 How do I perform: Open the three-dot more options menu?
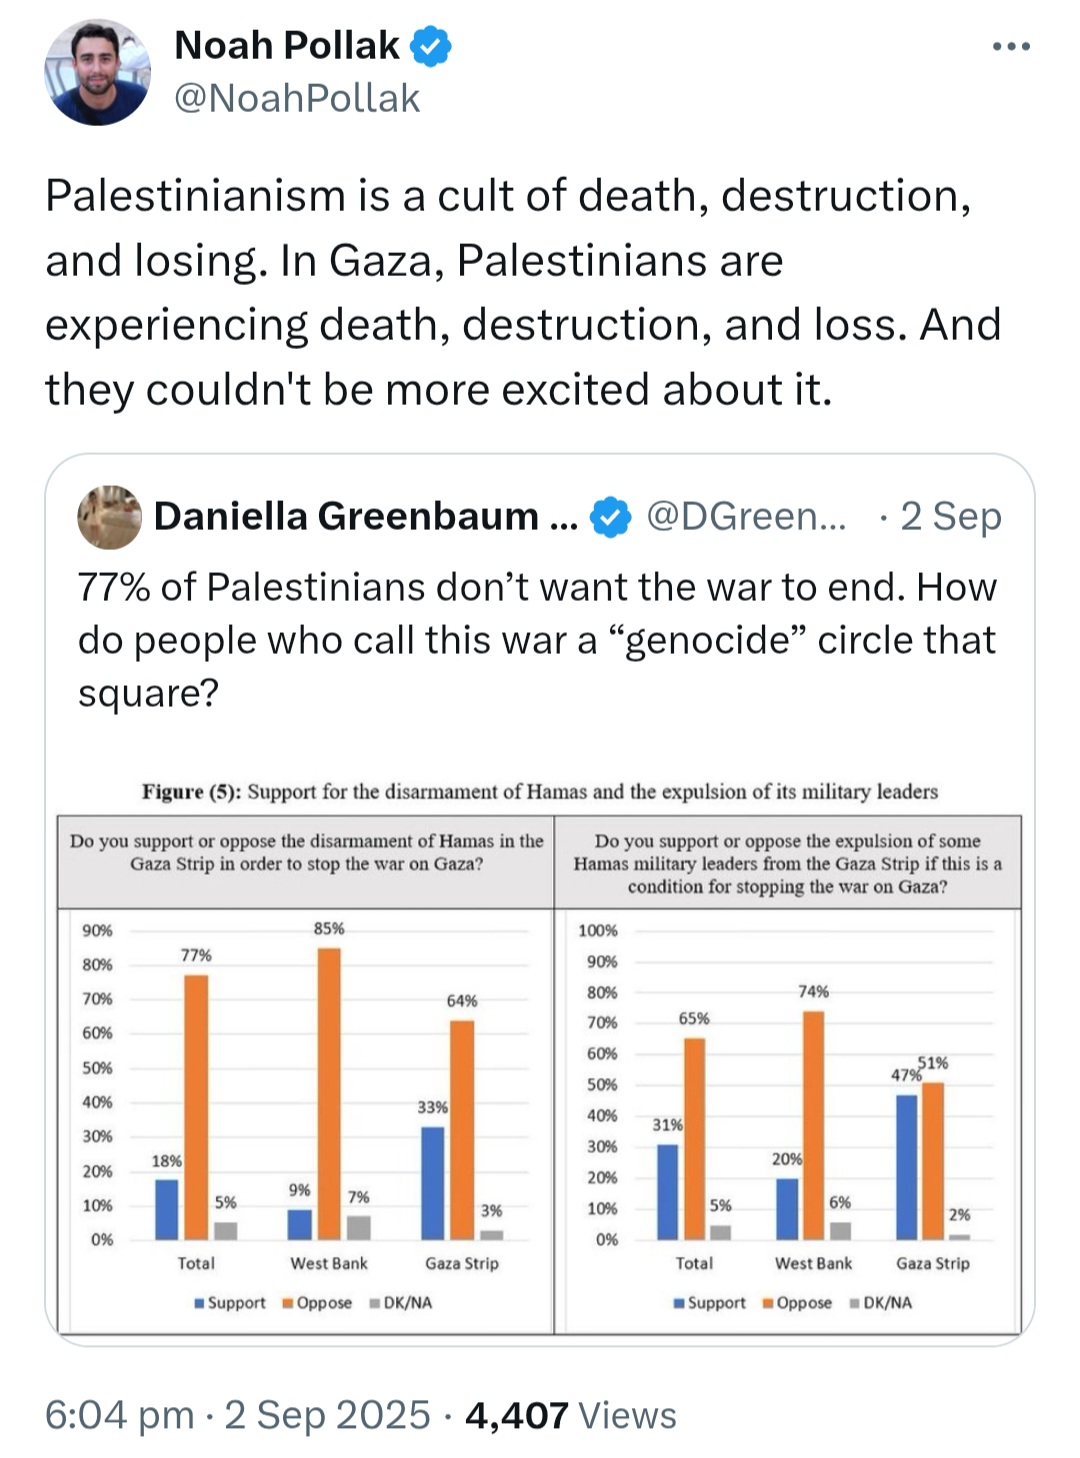click(1011, 47)
